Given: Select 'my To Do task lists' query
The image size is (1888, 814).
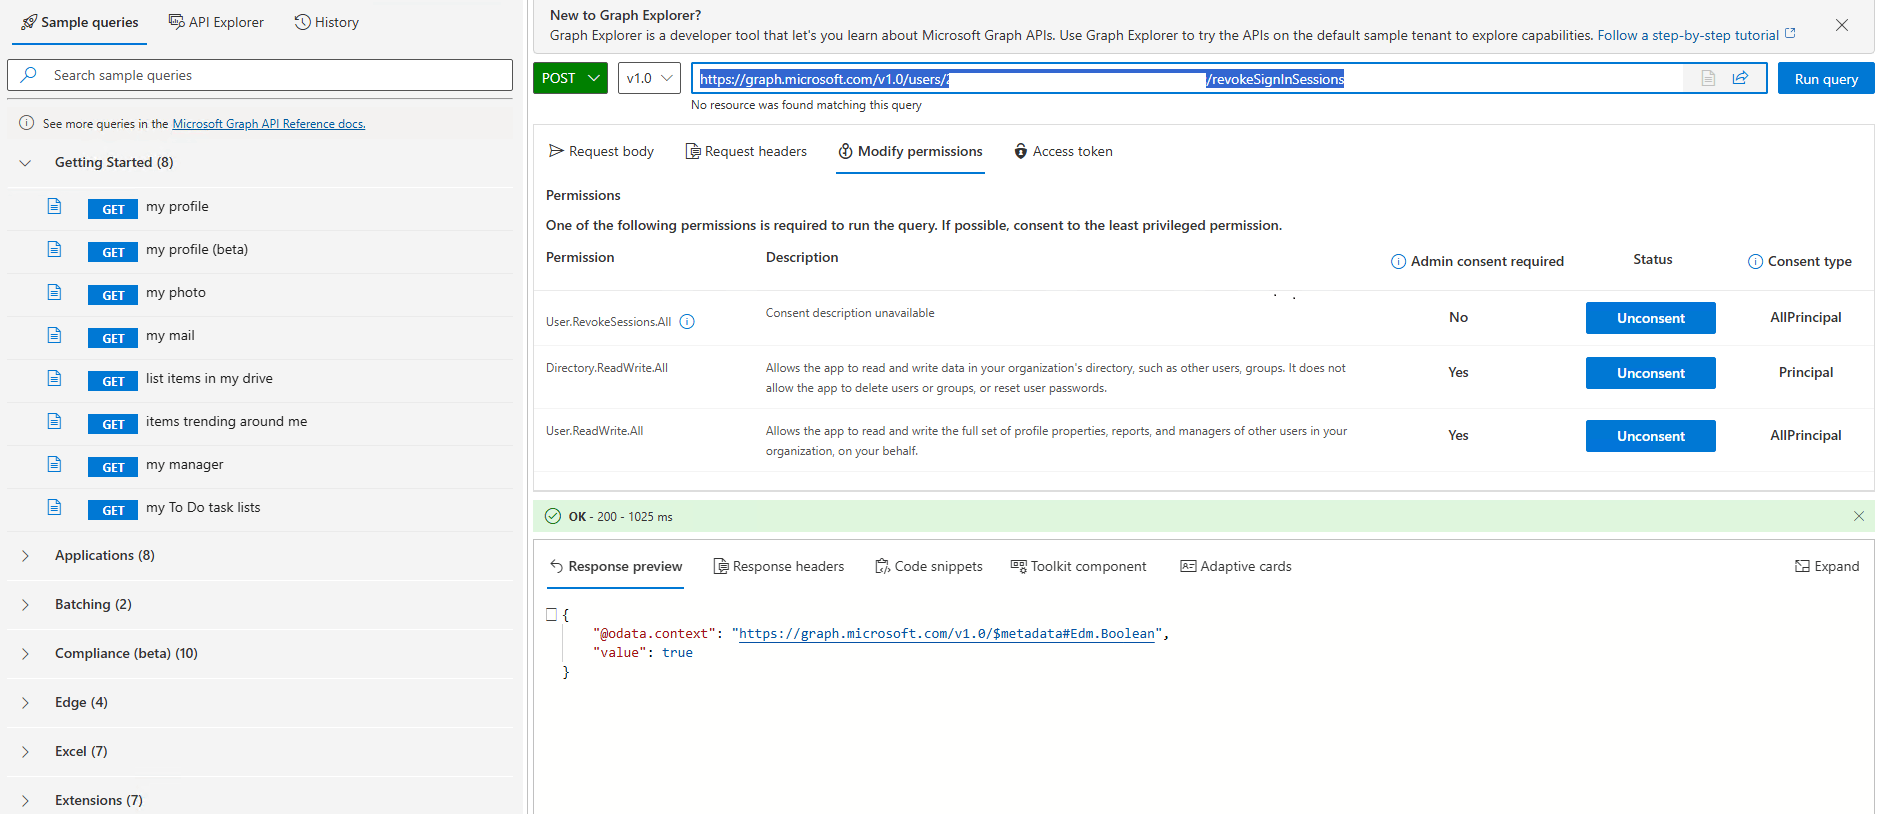Looking at the screenshot, I should [203, 507].
